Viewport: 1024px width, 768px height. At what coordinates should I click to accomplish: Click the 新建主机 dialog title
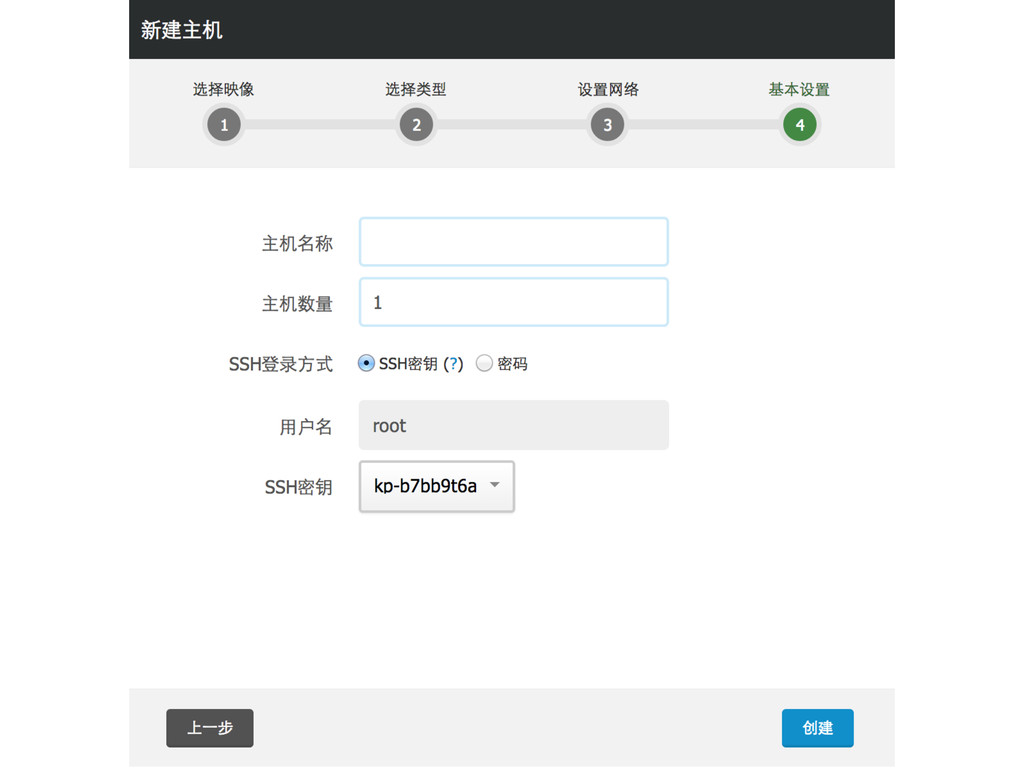[x=182, y=30]
